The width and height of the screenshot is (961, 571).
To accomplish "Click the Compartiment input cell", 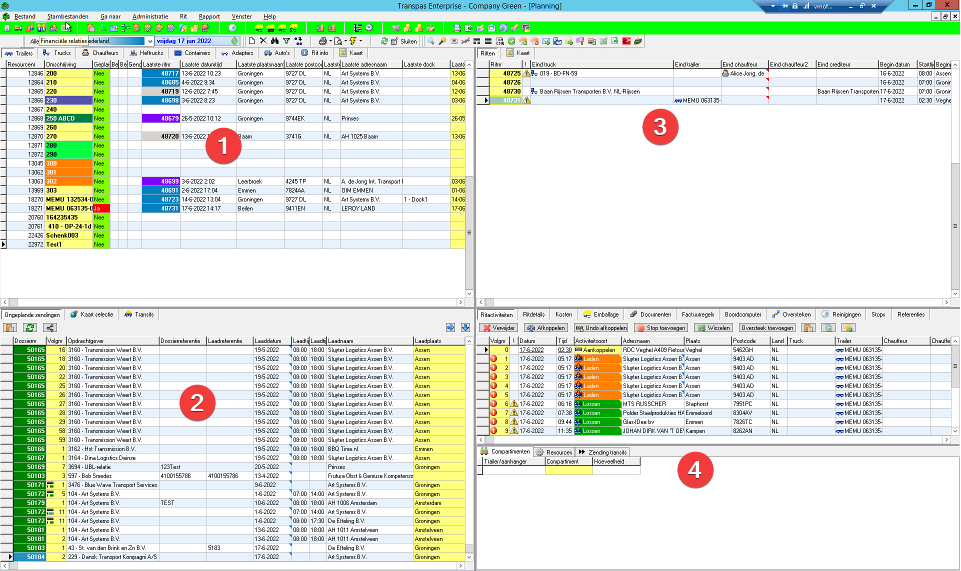I will (x=569, y=470).
